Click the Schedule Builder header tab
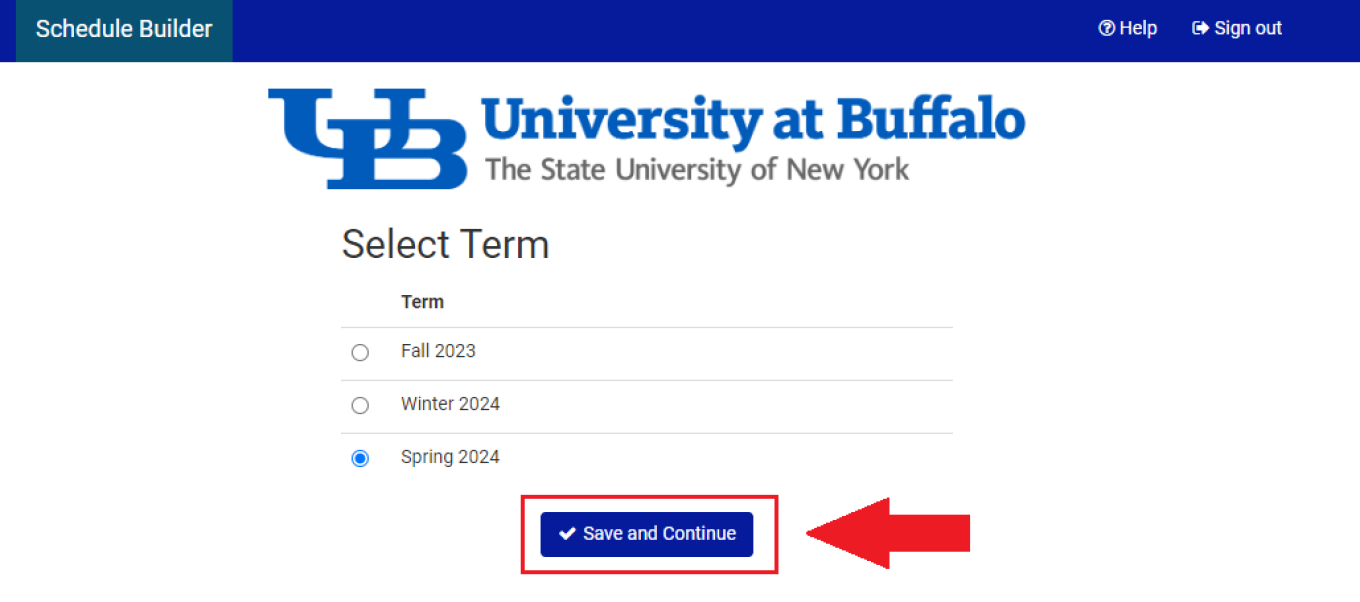Viewport: 1360px width, 602px height. (123, 29)
